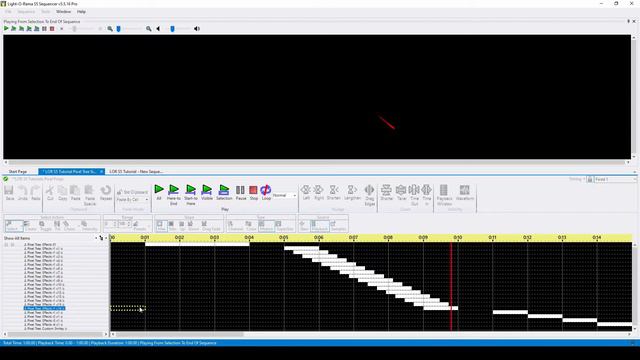Click pause icon in top playback window toolbar
The width and height of the screenshot is (640, 360).
(x=44, y=29)
